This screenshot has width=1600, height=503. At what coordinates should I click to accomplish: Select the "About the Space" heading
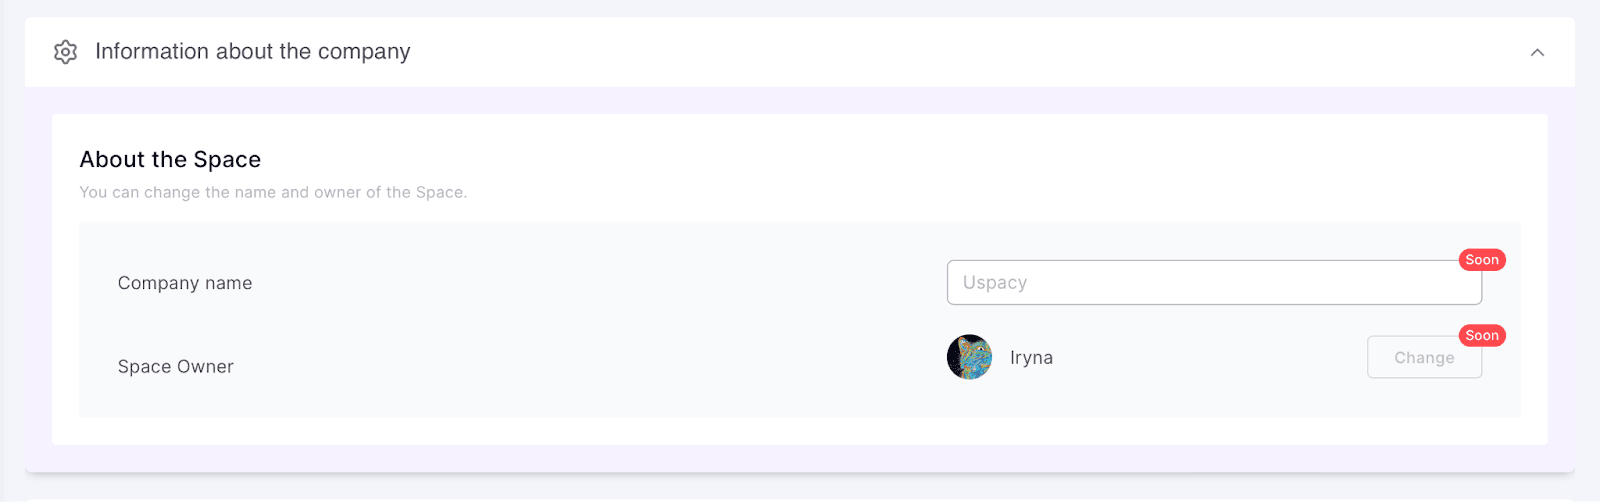pos(170,160)
